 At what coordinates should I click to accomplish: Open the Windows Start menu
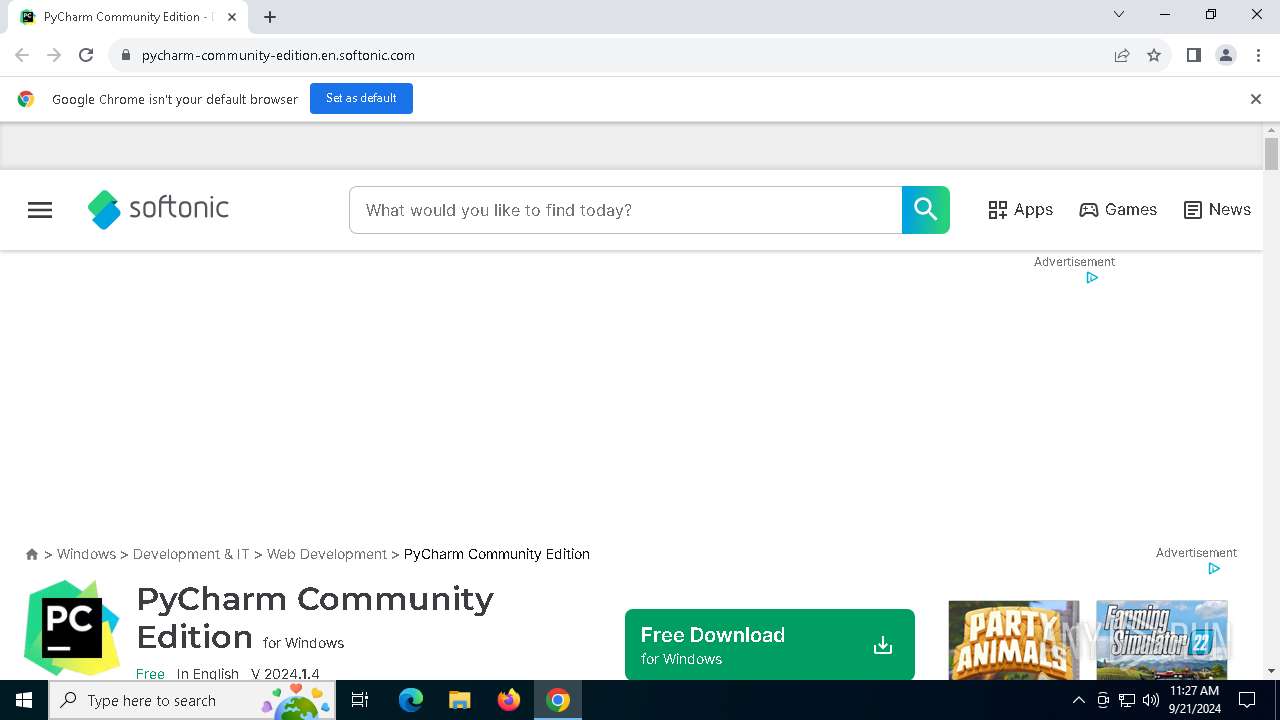pos(24,700)
